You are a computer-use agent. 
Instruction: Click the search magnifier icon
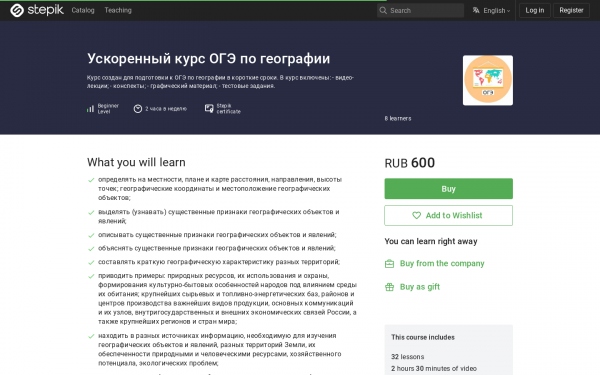pos(383,10)
